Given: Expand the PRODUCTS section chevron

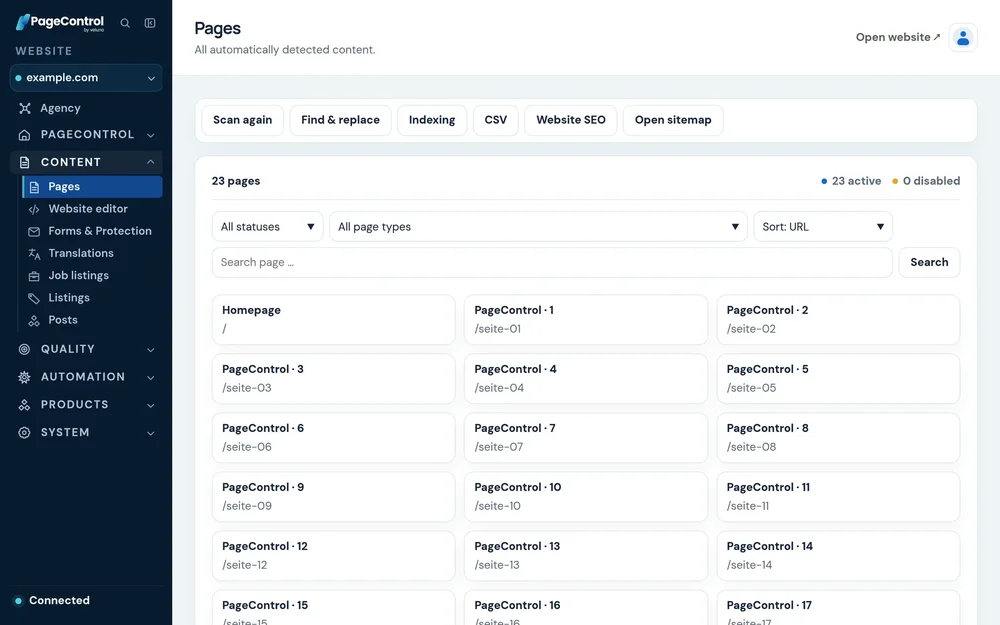Looking at the screenshot, I should [151, 405].
